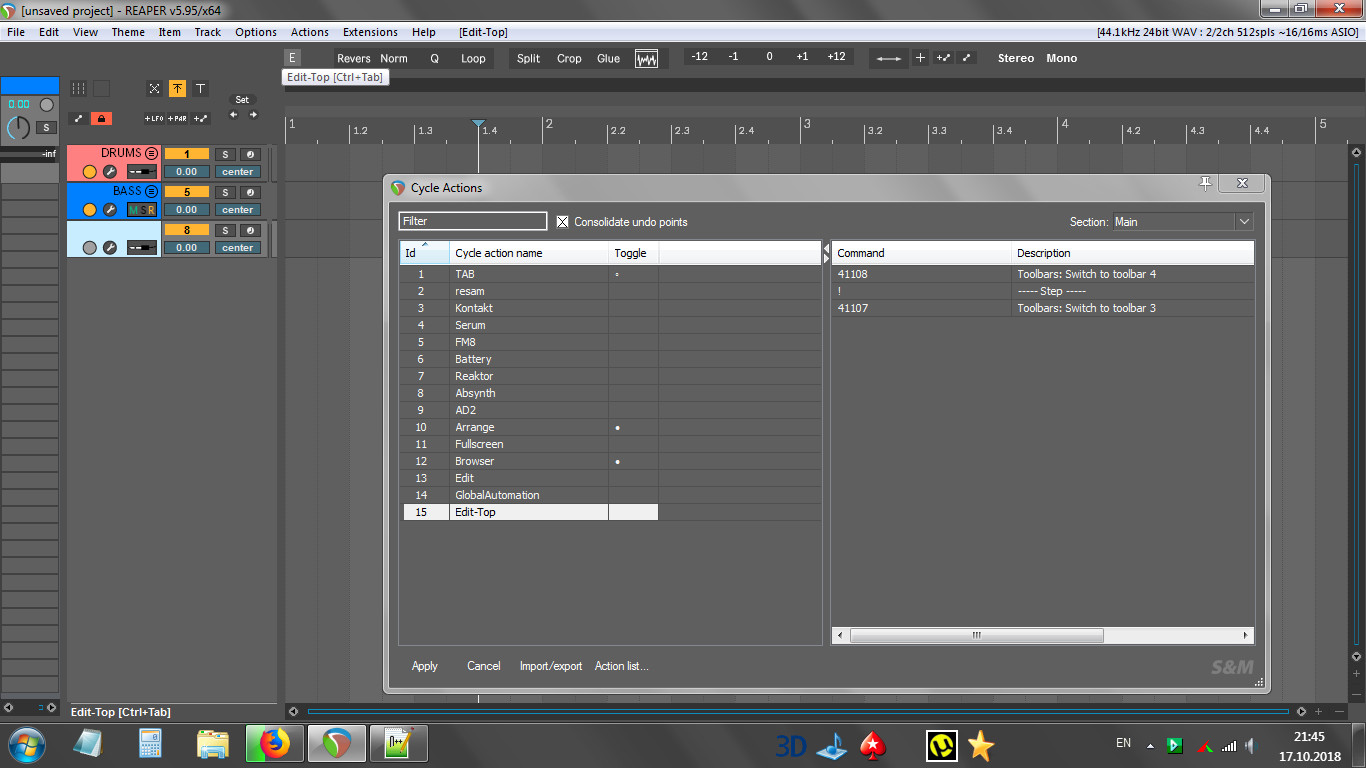This screenshot has height=768, width=1366.
Task: Open FX wrench on DRUMS track
Action: click(110, 172)
